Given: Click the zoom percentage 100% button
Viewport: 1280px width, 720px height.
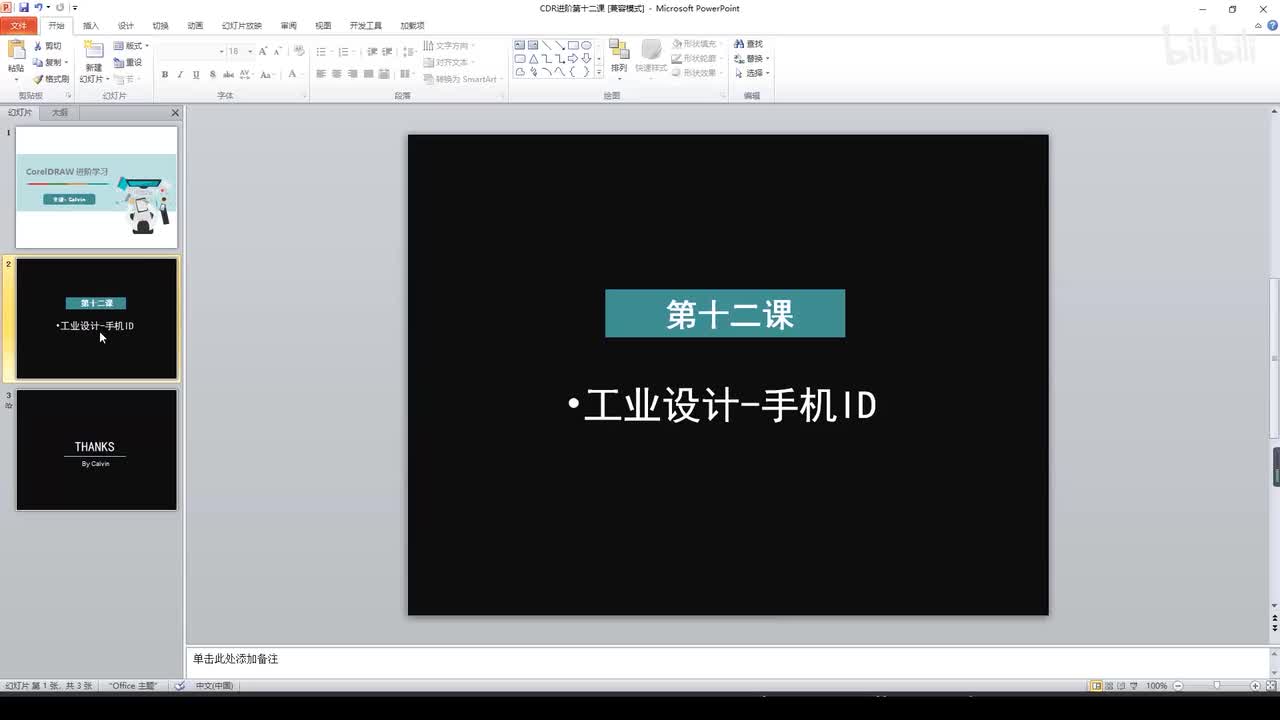Looking at the screenshot, I should (1156, 686).
